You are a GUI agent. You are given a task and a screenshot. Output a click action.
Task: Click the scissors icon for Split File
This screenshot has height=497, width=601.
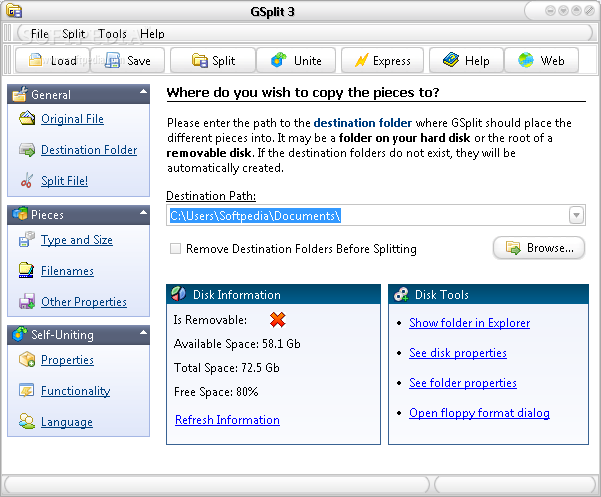(26, 180)
